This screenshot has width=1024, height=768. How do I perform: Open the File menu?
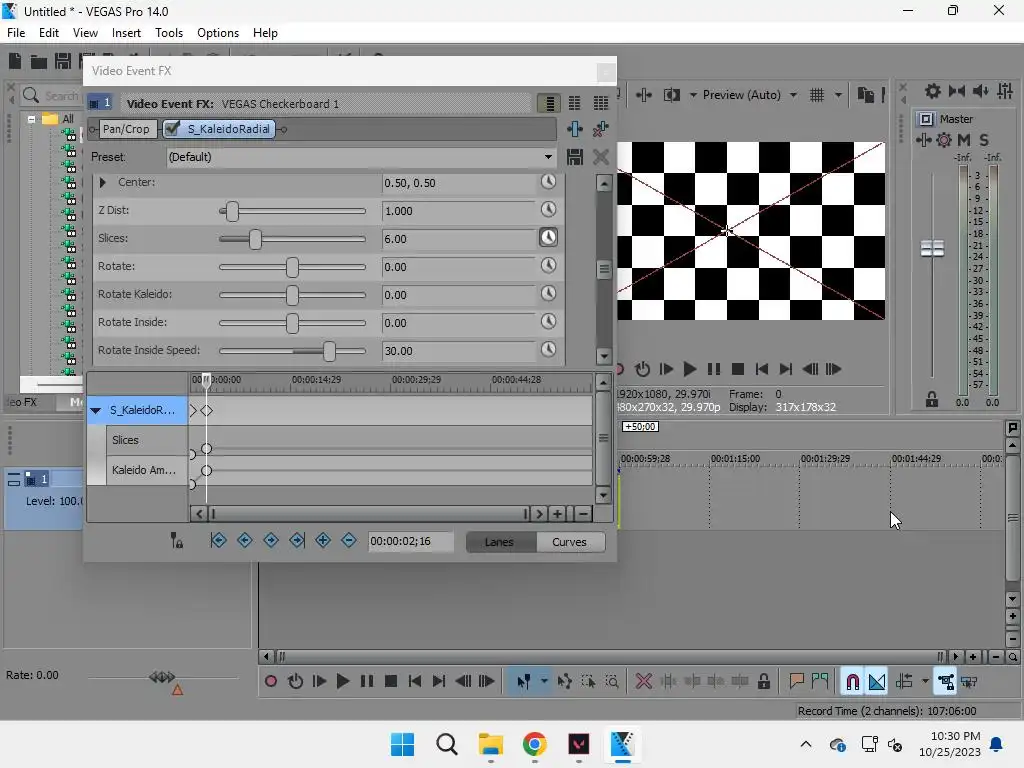(x=16, y=33)
